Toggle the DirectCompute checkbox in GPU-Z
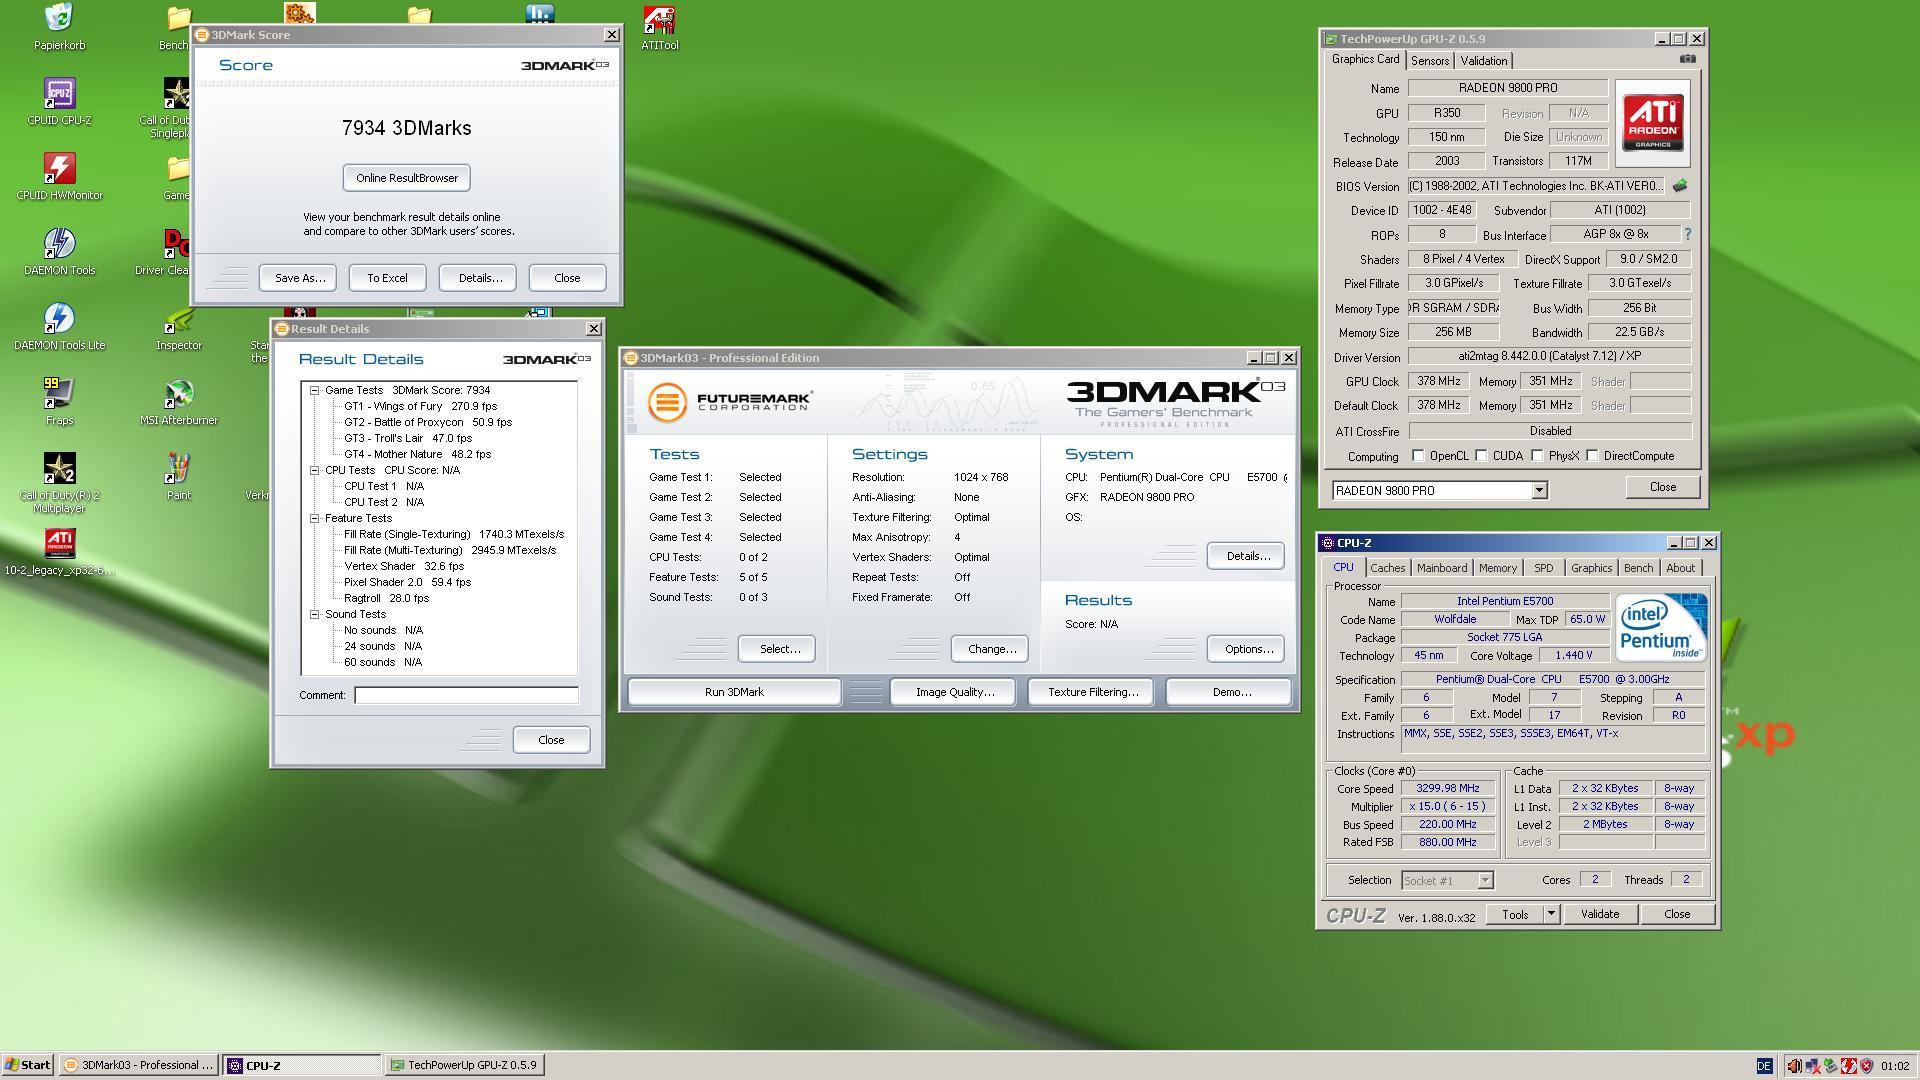The image size is (1920, 1080). [1592, 456]
